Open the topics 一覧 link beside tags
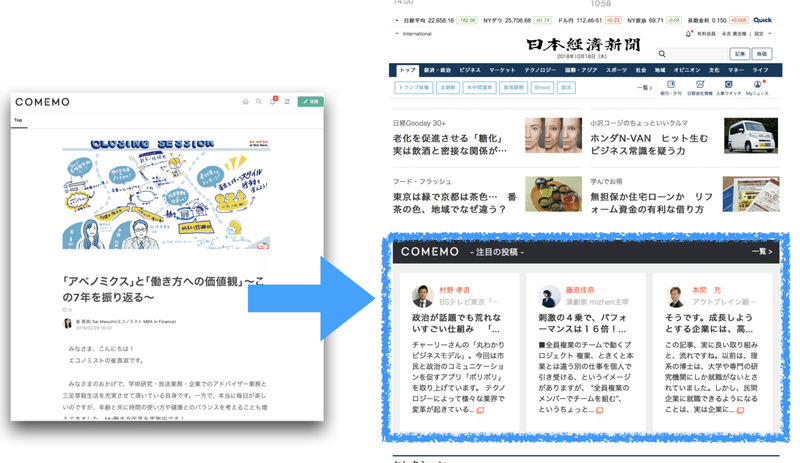This screenshot has width=800, height=463. coord(644,88)
